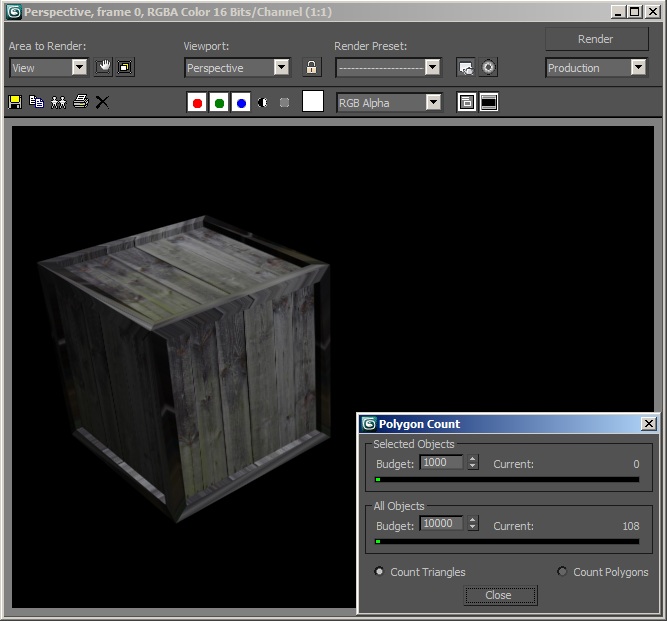
Task: Toggle the red channel display
Action: [x=197, y=103]
